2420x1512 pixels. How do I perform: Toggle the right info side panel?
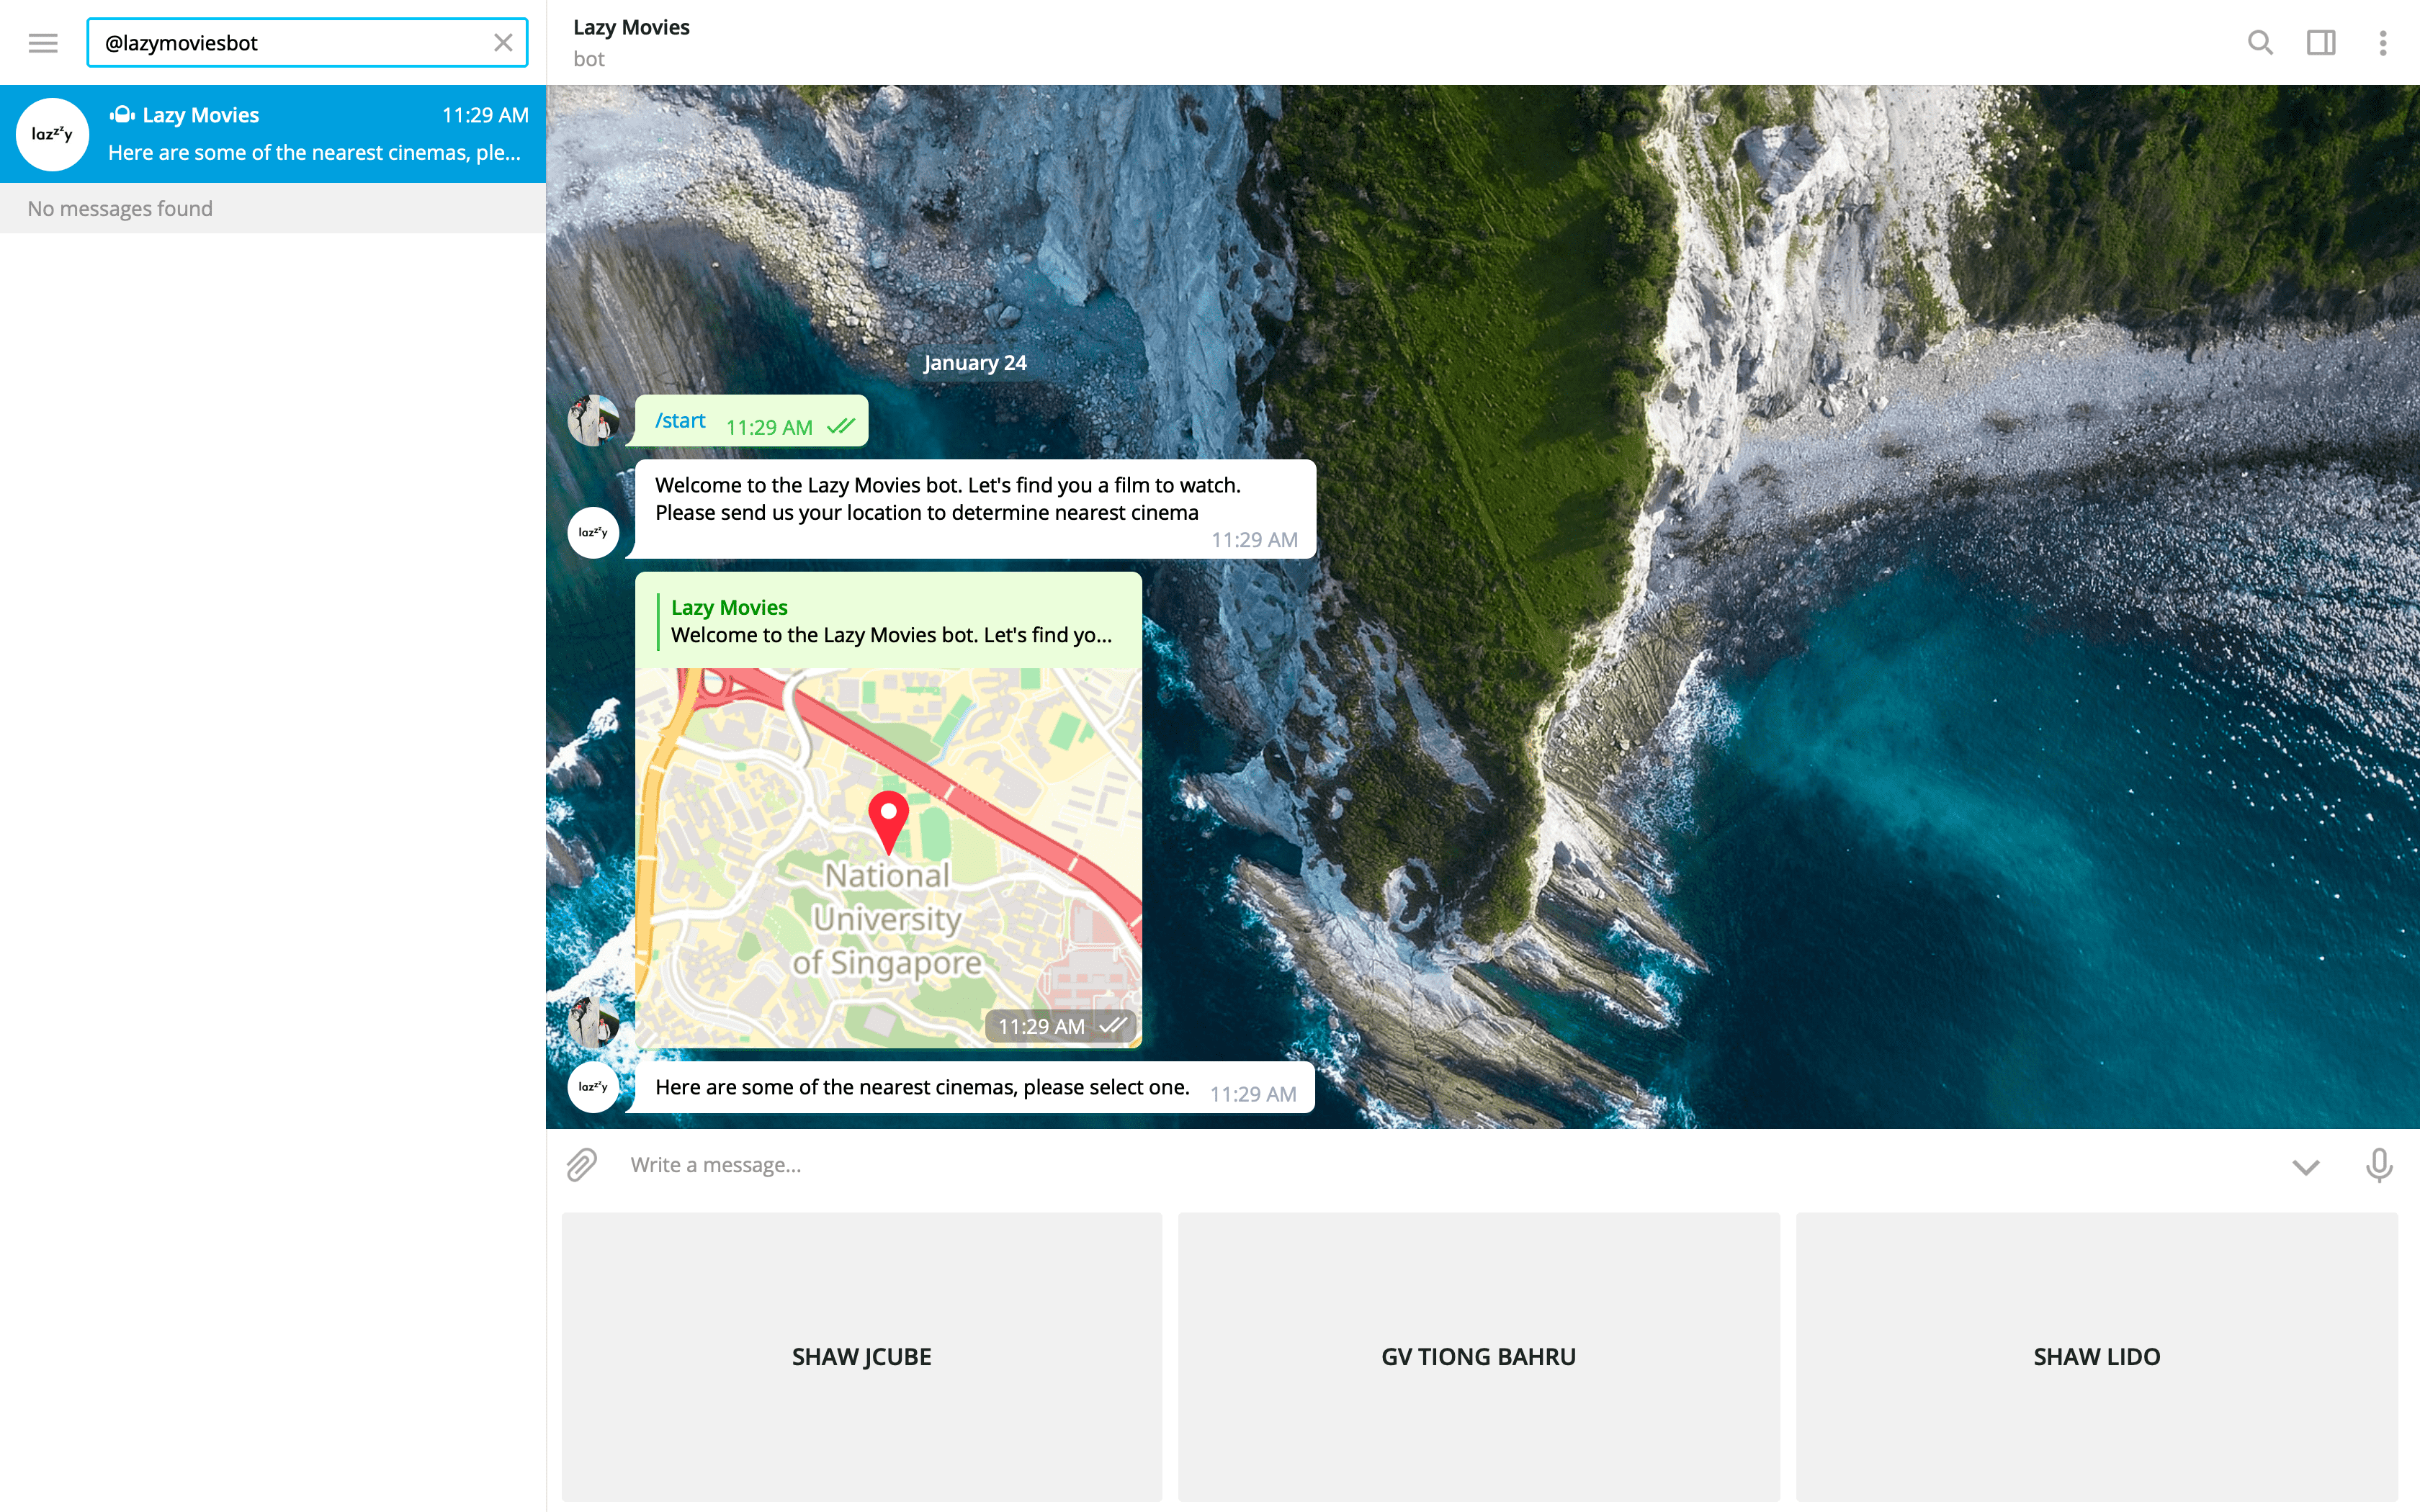click(2321, 43)
